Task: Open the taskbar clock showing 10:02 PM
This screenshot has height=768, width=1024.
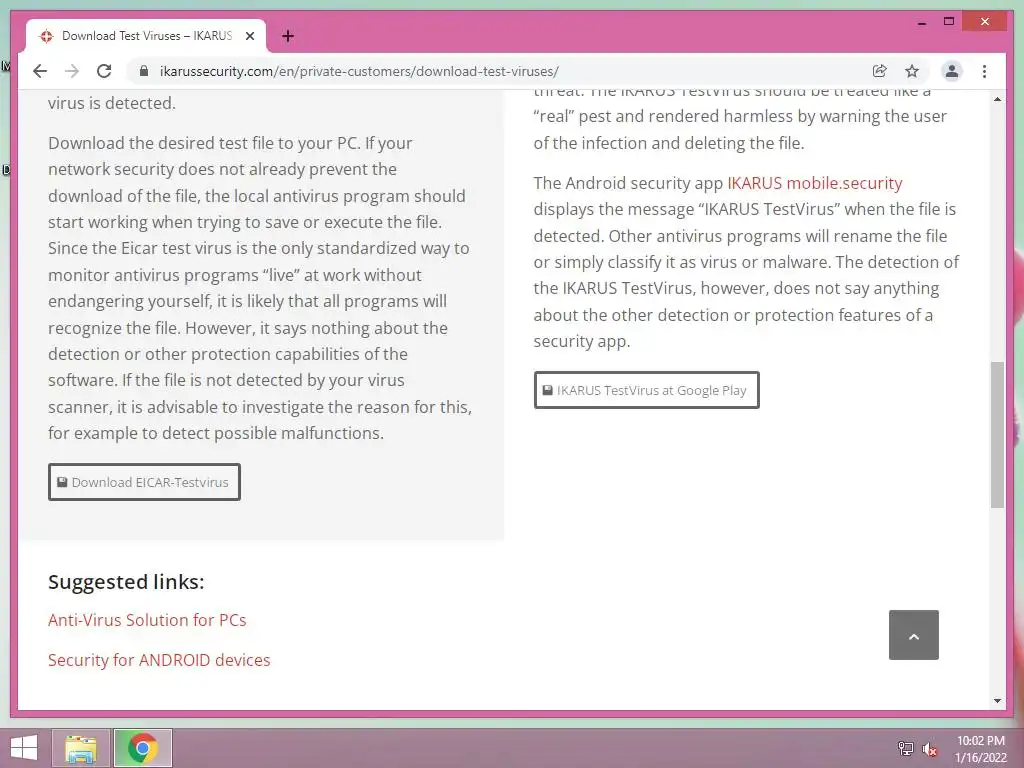Action: click(x=980, y=749)
